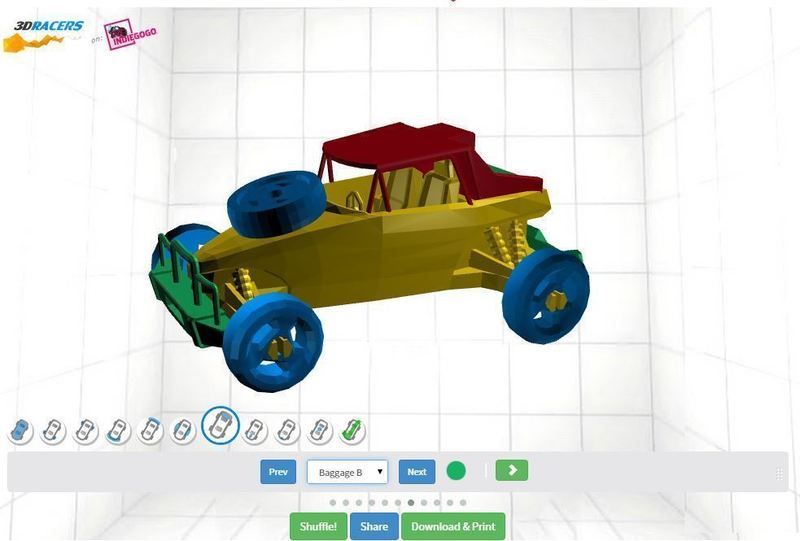
Task: Go to the previous part with Prev
Action: pos(278,472)
